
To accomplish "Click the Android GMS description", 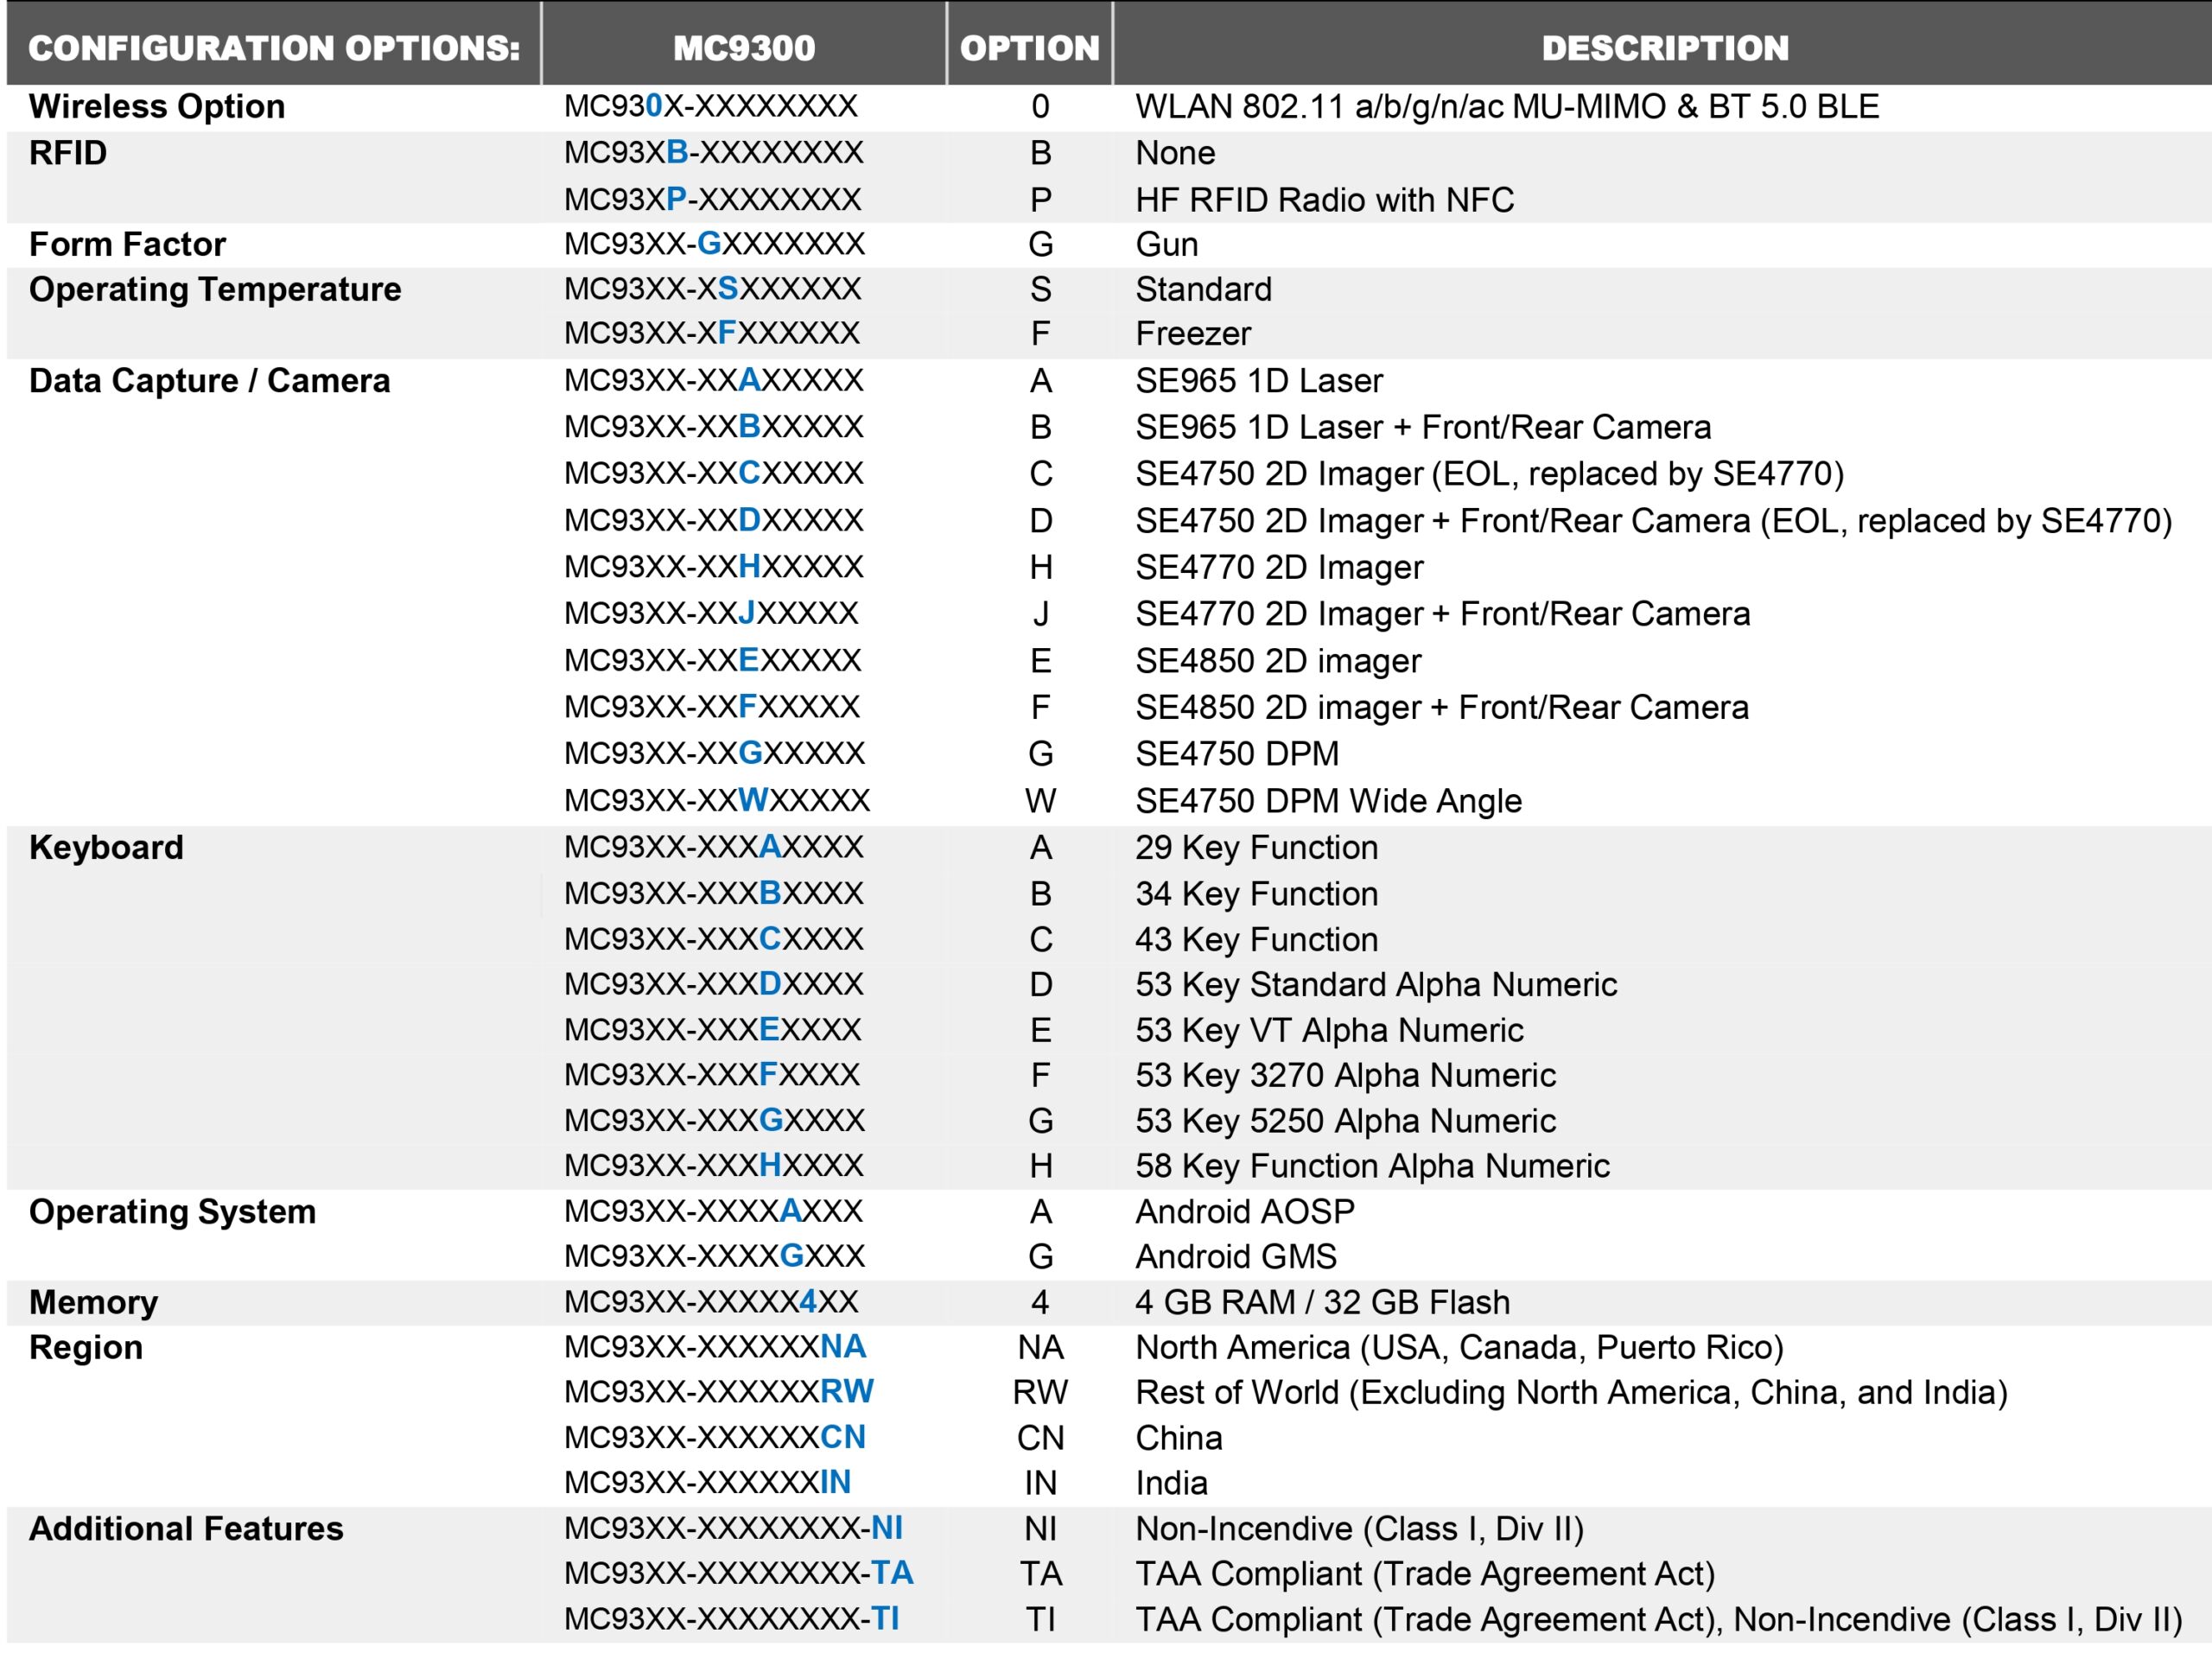I will click(x=1236, y=1256).
